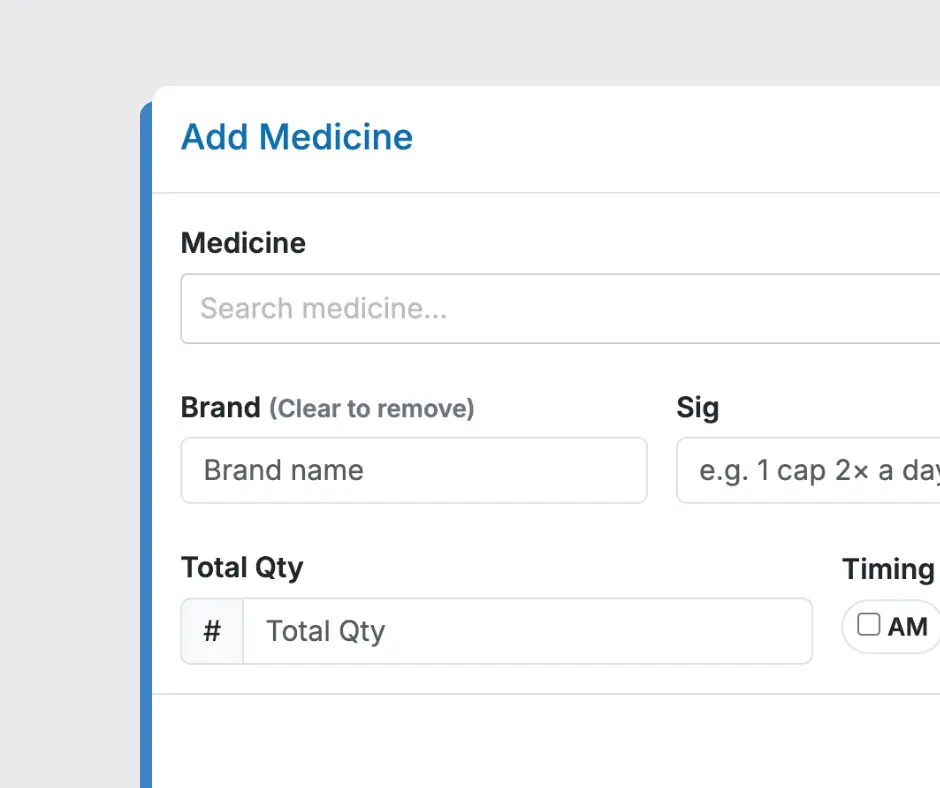
Task: Click the '(Clear to remove)' hint text
Action: pyautogui.click(x=372, y=409)
